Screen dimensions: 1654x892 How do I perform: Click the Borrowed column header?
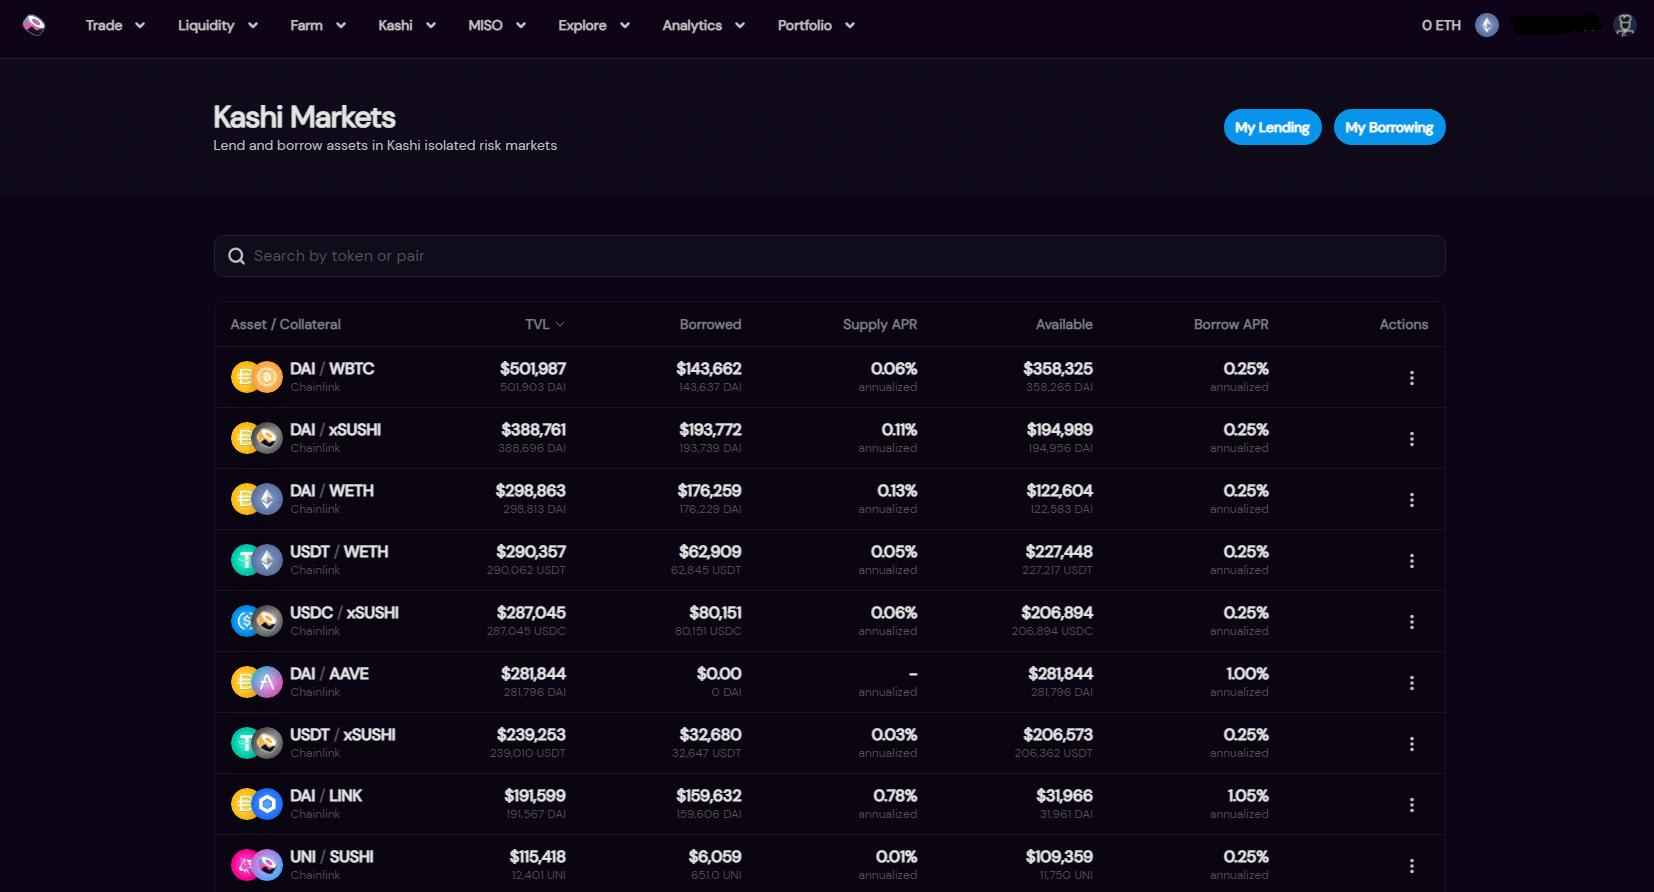(x=710, y=324)
